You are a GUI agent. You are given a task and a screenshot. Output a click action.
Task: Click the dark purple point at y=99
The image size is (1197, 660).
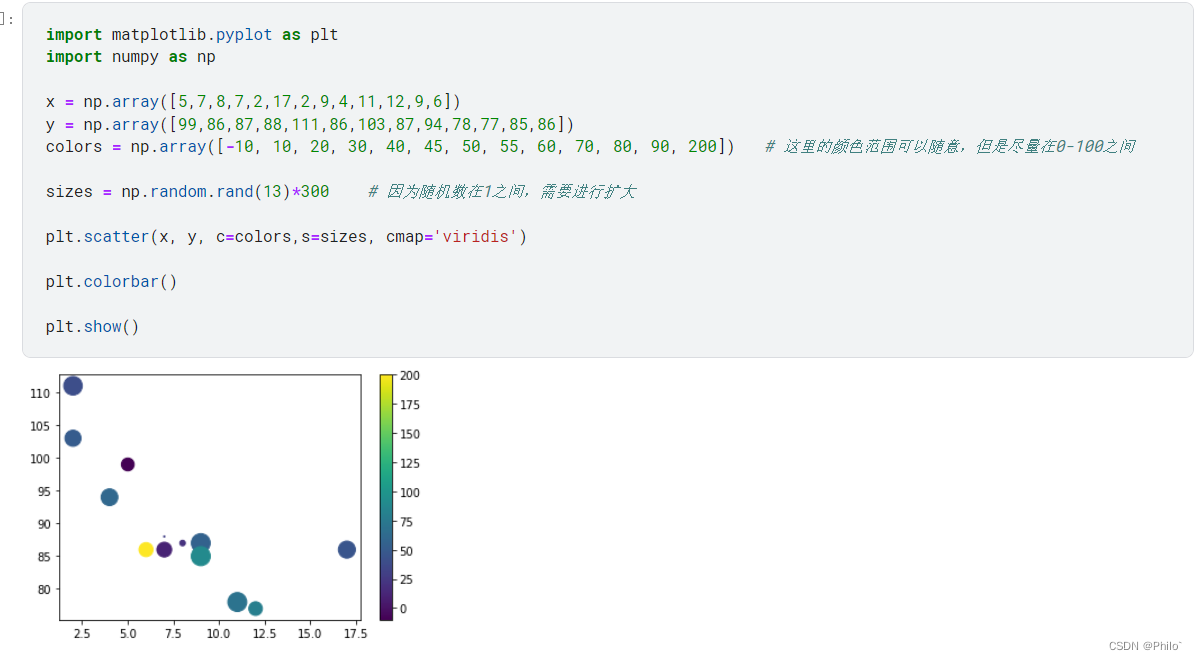127,465
